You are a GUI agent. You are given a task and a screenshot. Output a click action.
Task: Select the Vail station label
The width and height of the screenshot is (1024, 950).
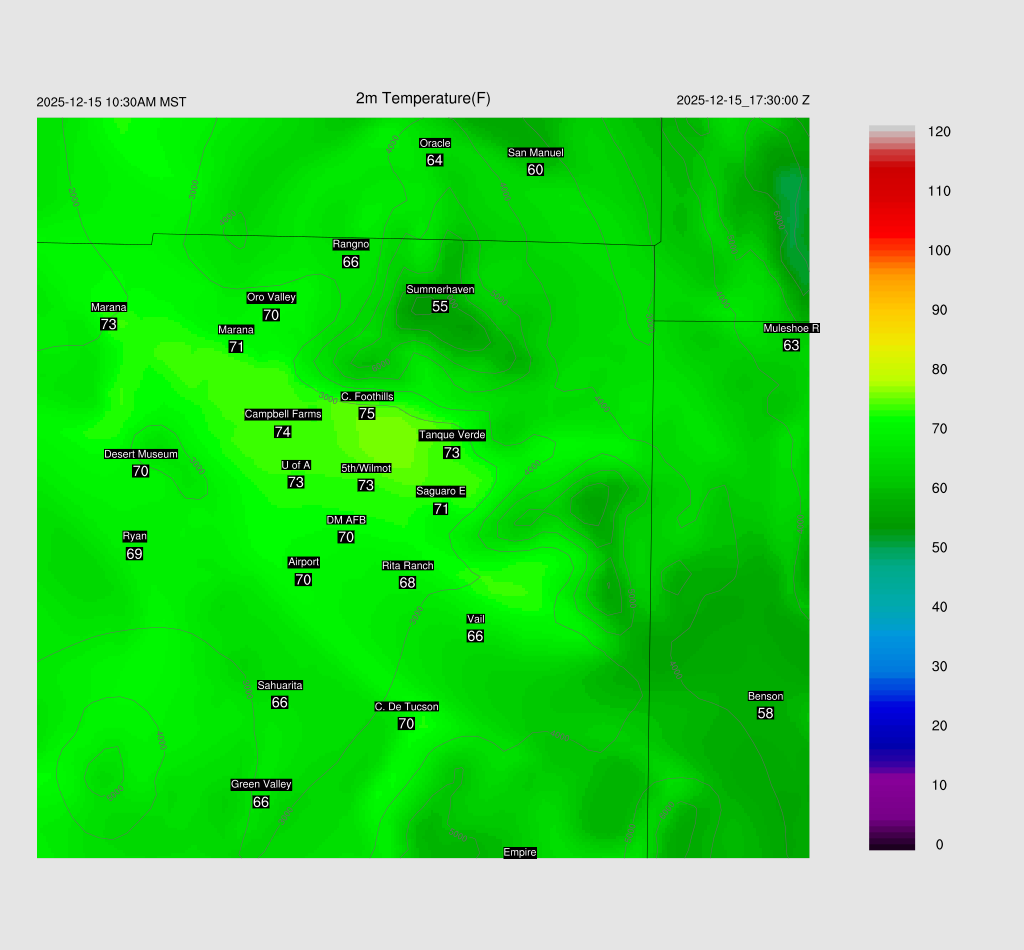pos(476,619)
